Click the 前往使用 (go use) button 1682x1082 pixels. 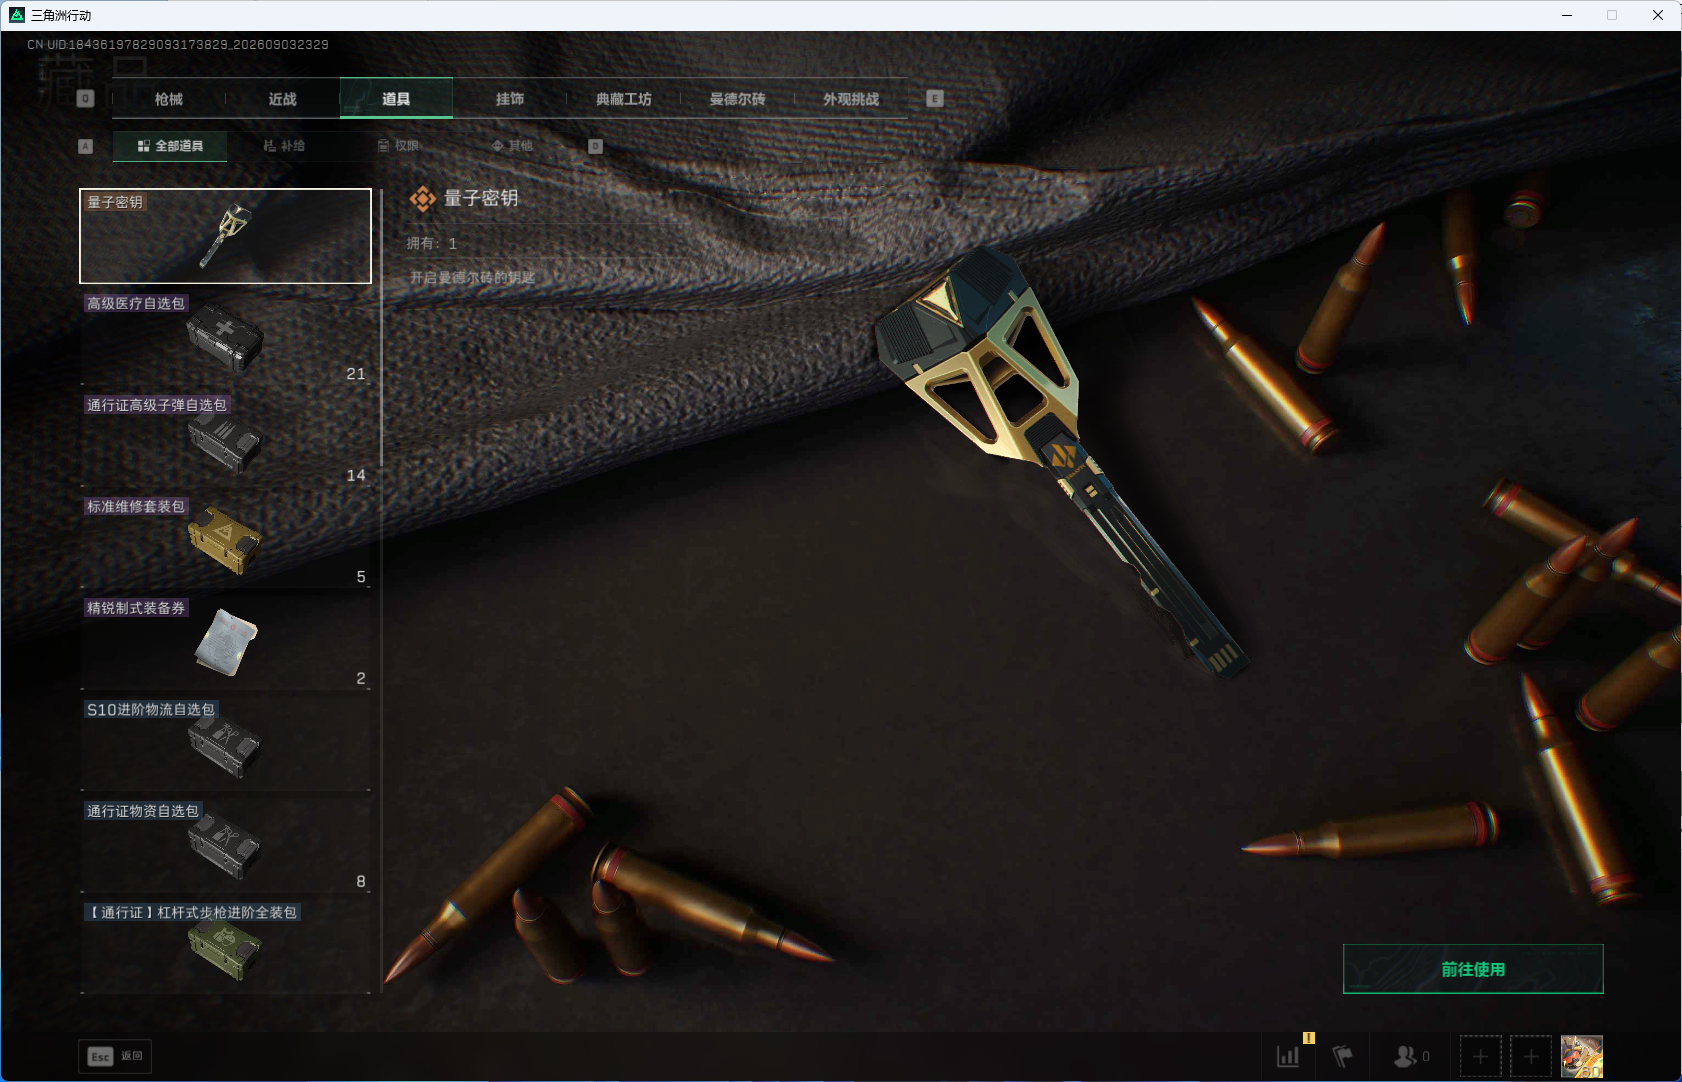(1473, 969)
